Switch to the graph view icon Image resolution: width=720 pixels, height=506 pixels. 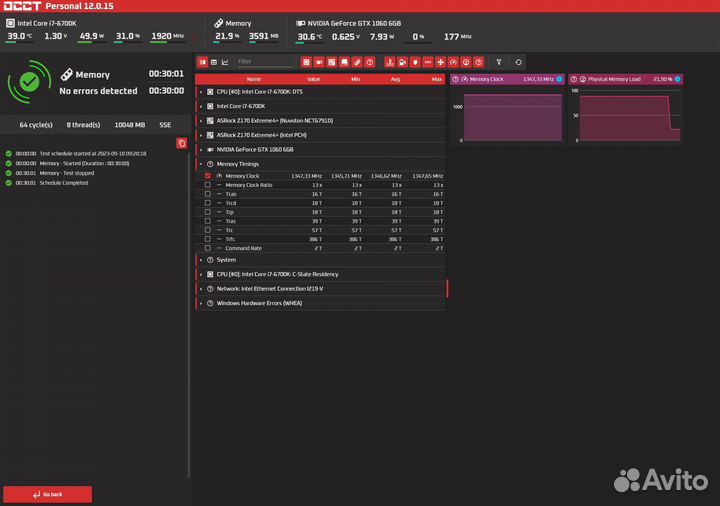point(225,62)
